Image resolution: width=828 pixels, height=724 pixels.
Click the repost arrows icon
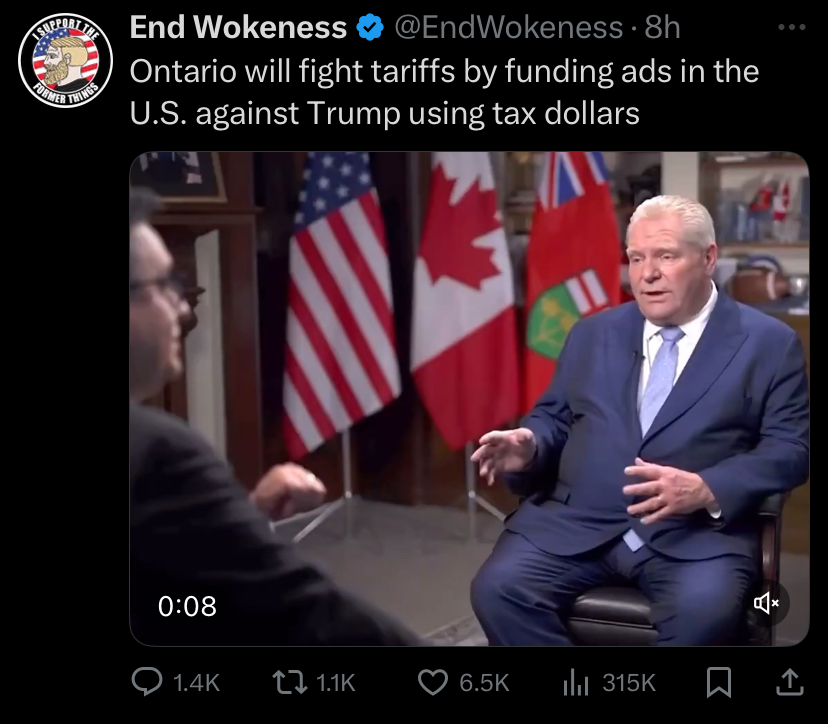pyautogui.click(x=289, y=682)
